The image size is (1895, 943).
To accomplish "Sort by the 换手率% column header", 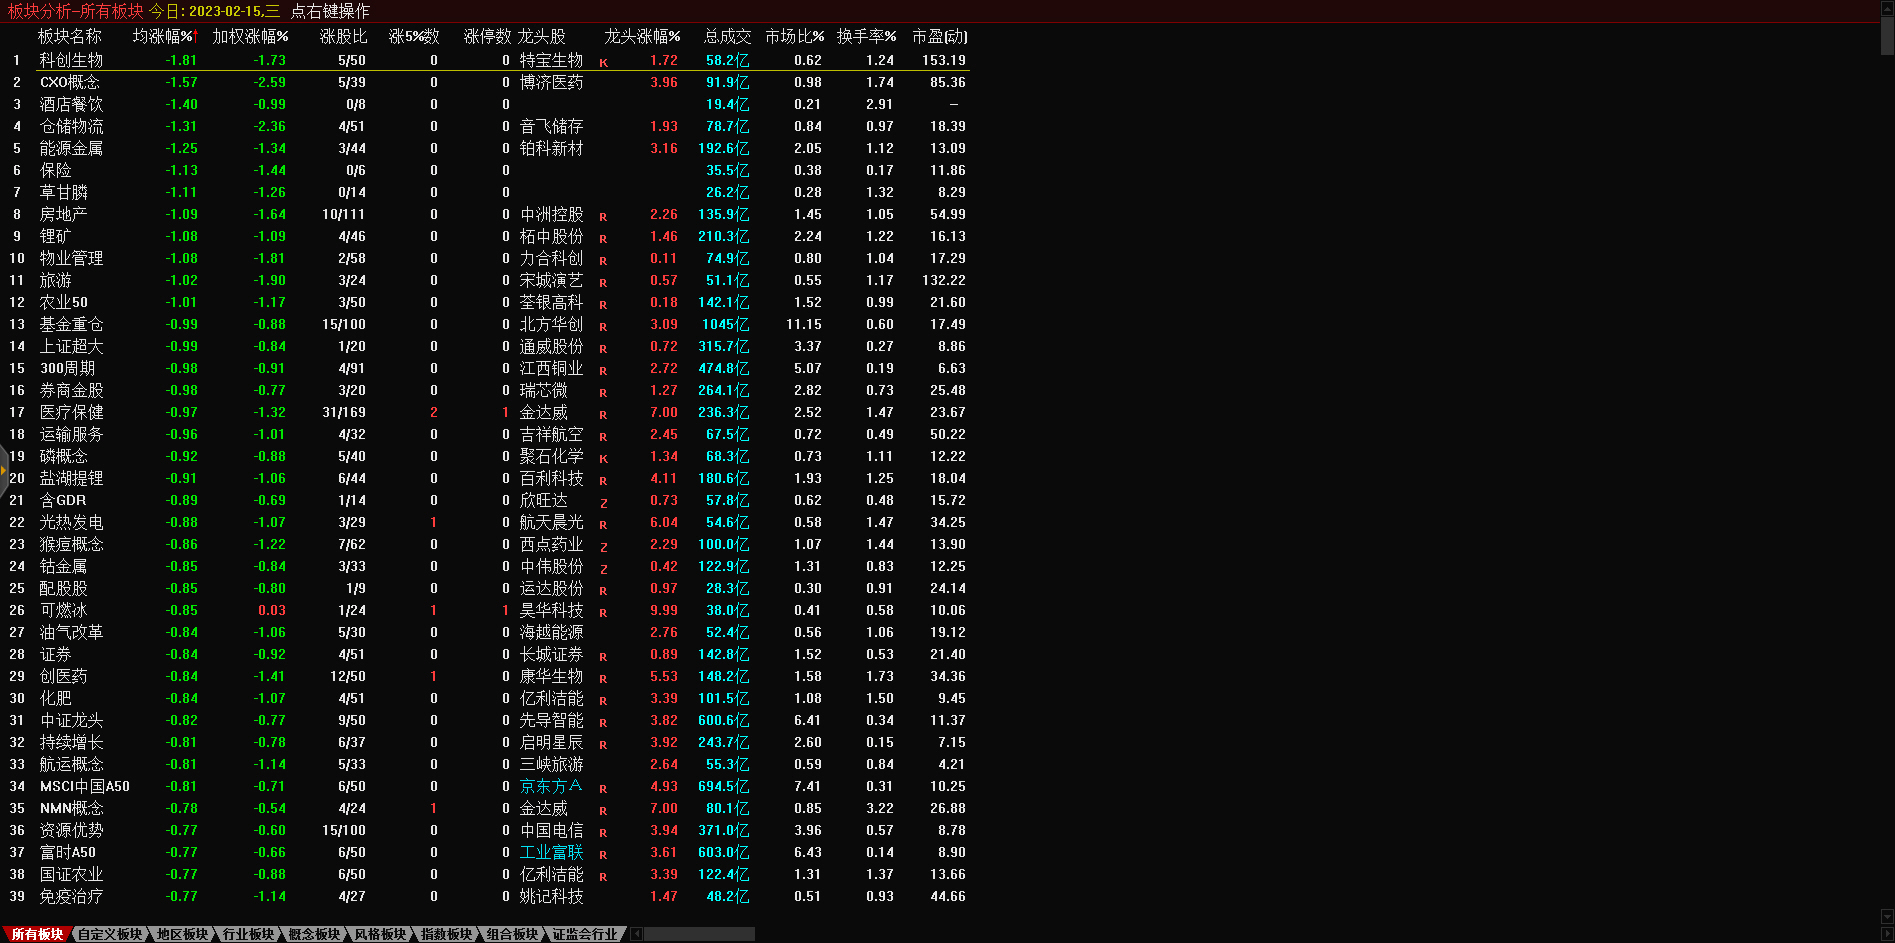I will tap(866, 36).
